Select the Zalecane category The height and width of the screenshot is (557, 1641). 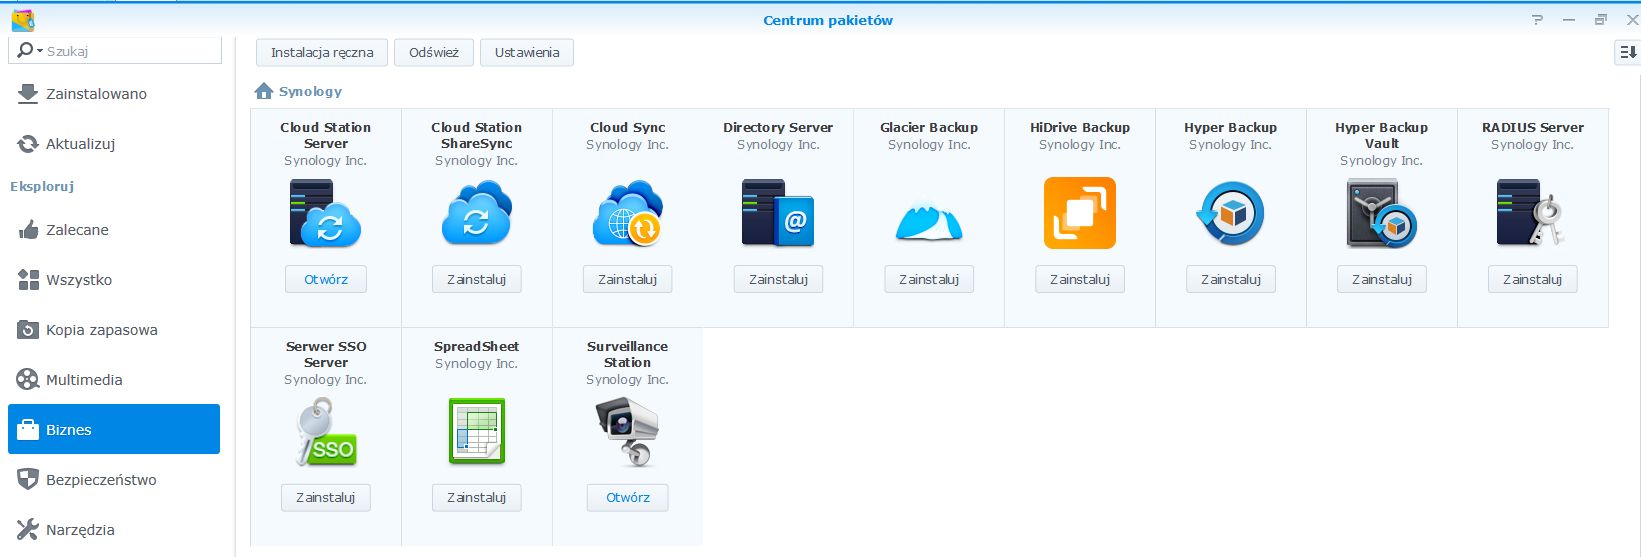click(x=114, y=230)
